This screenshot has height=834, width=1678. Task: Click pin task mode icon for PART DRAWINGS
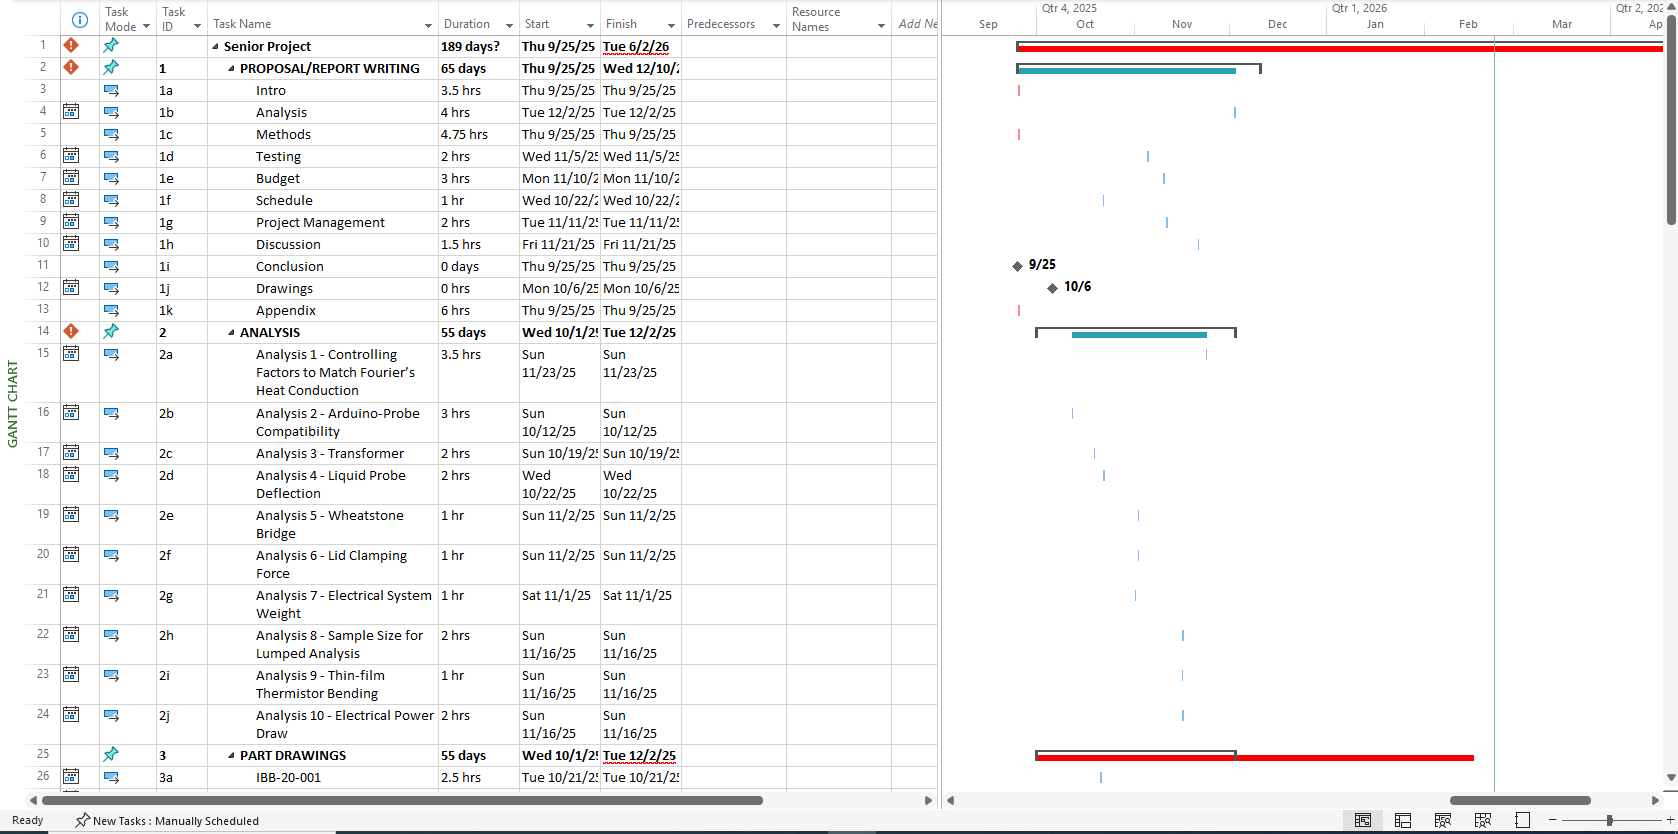tap(111, 755)
